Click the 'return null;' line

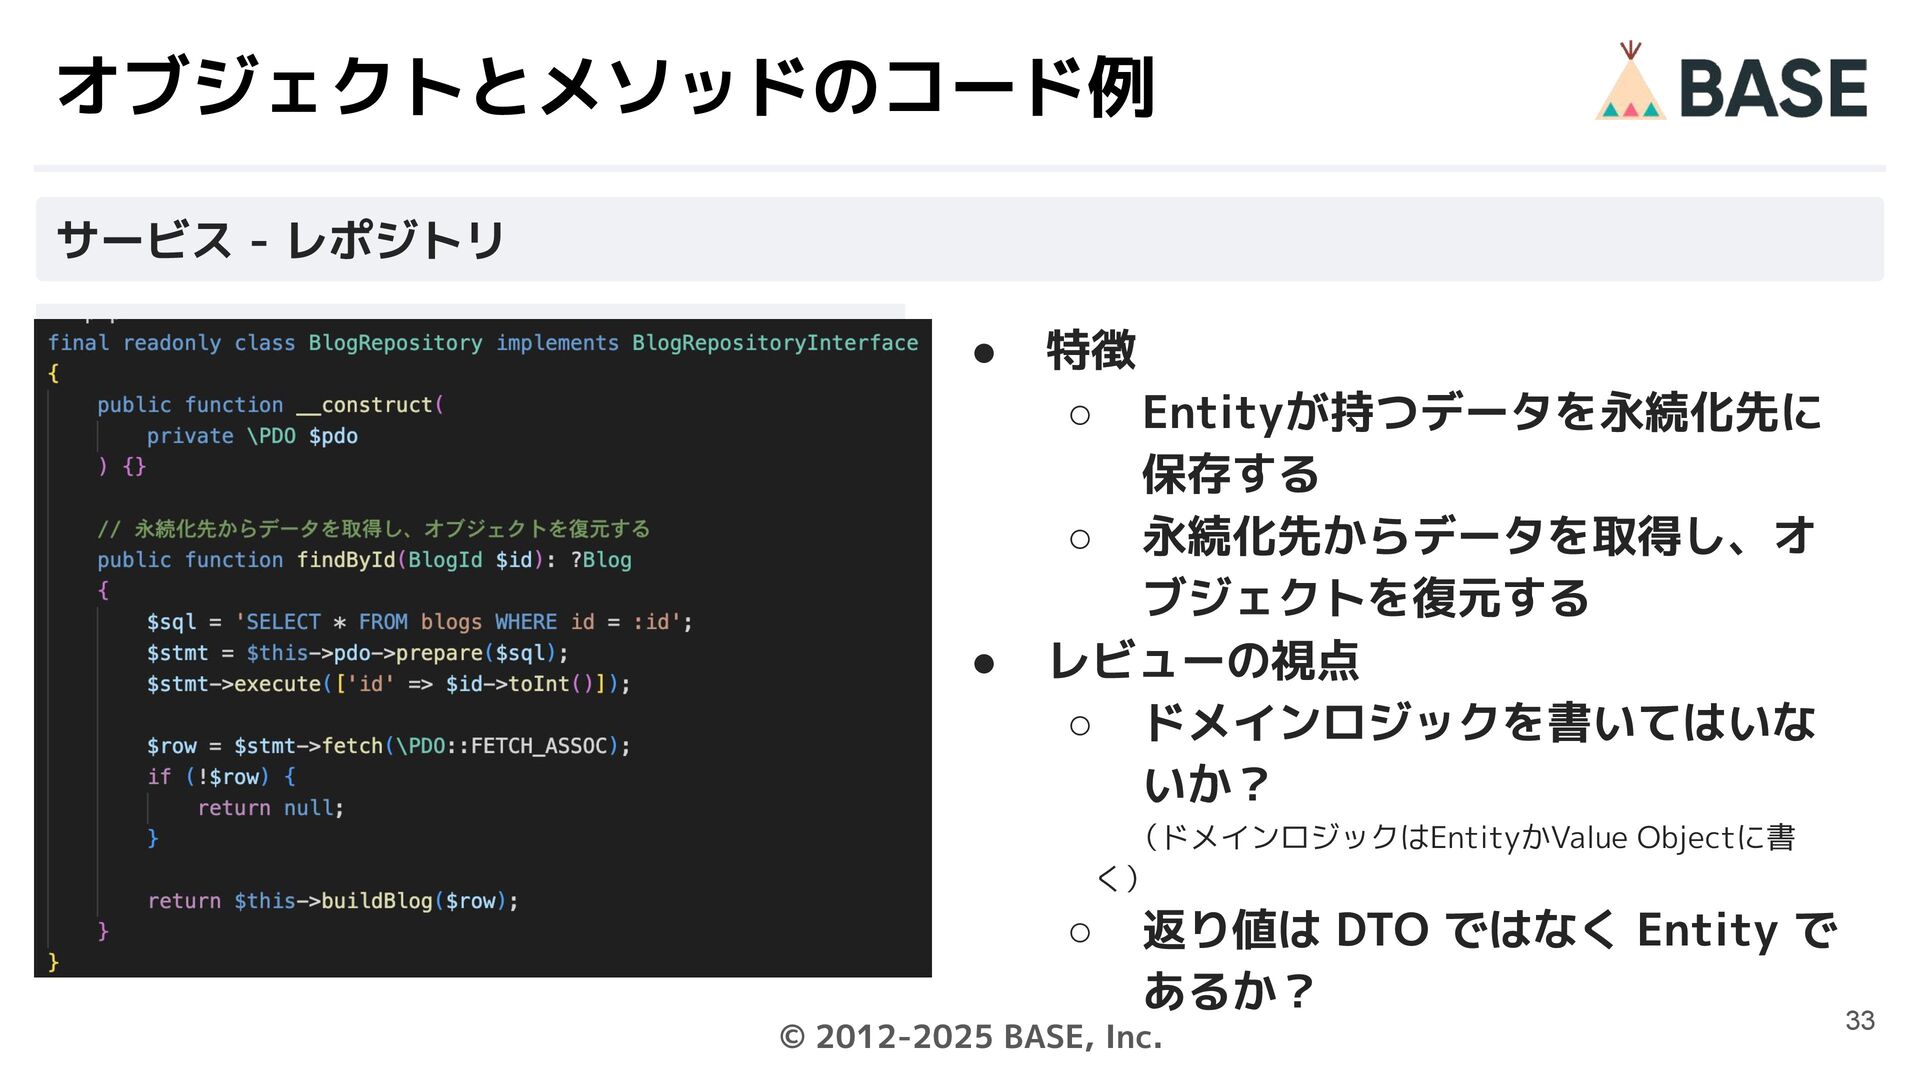271,808
